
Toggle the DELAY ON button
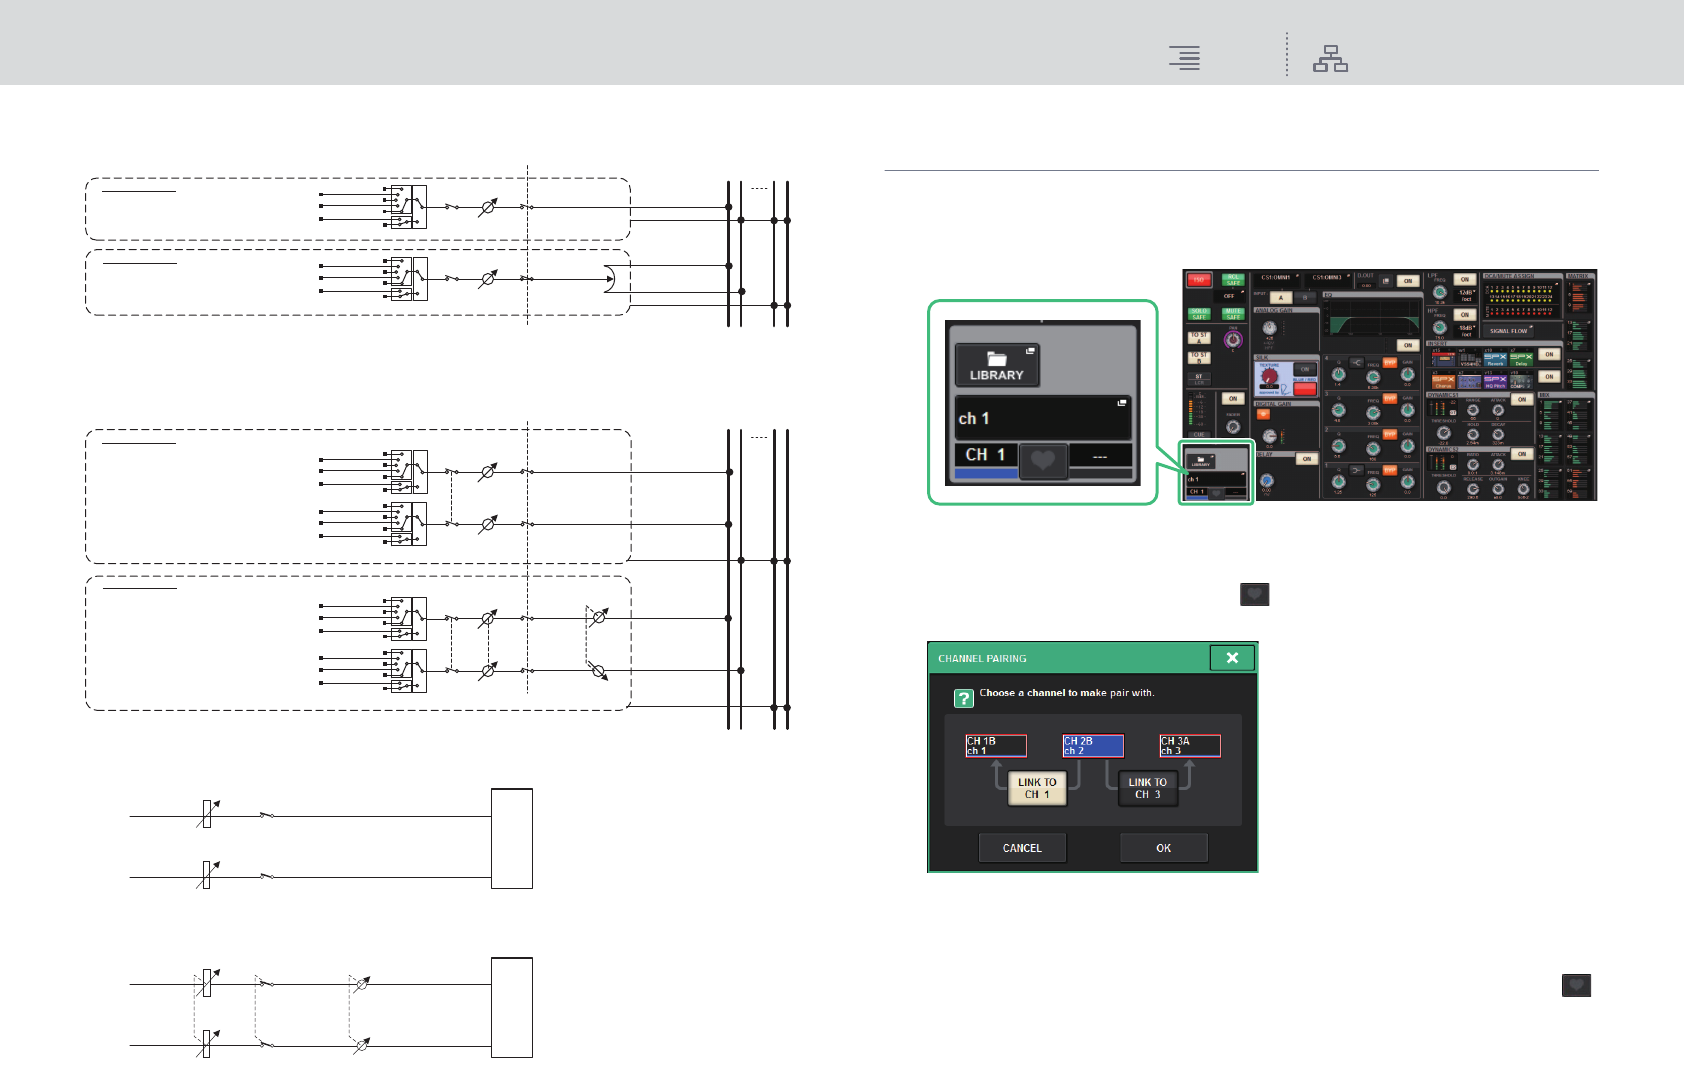(x=1307, y=459)
